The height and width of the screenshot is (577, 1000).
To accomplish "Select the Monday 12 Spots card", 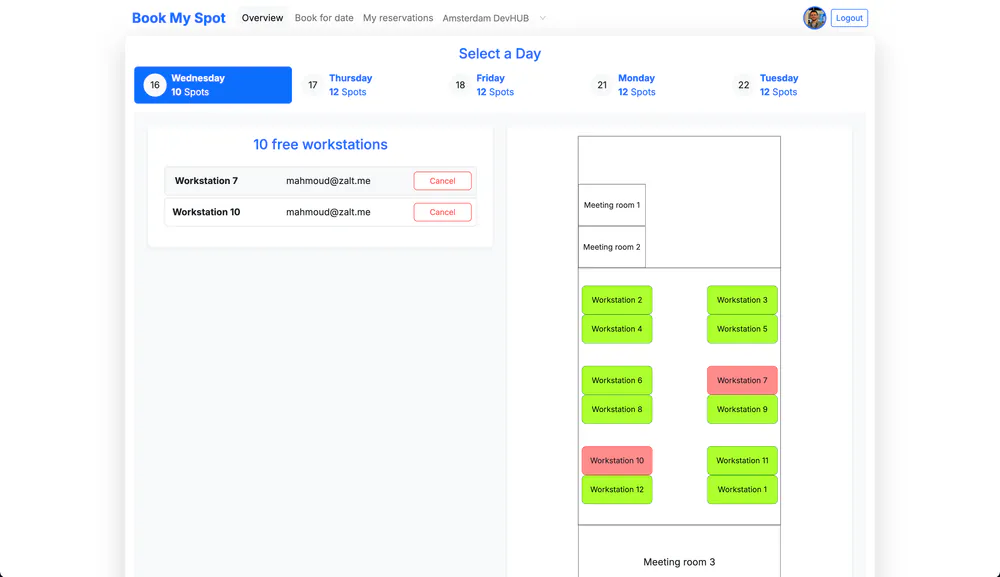I will [x=637, y=85].
